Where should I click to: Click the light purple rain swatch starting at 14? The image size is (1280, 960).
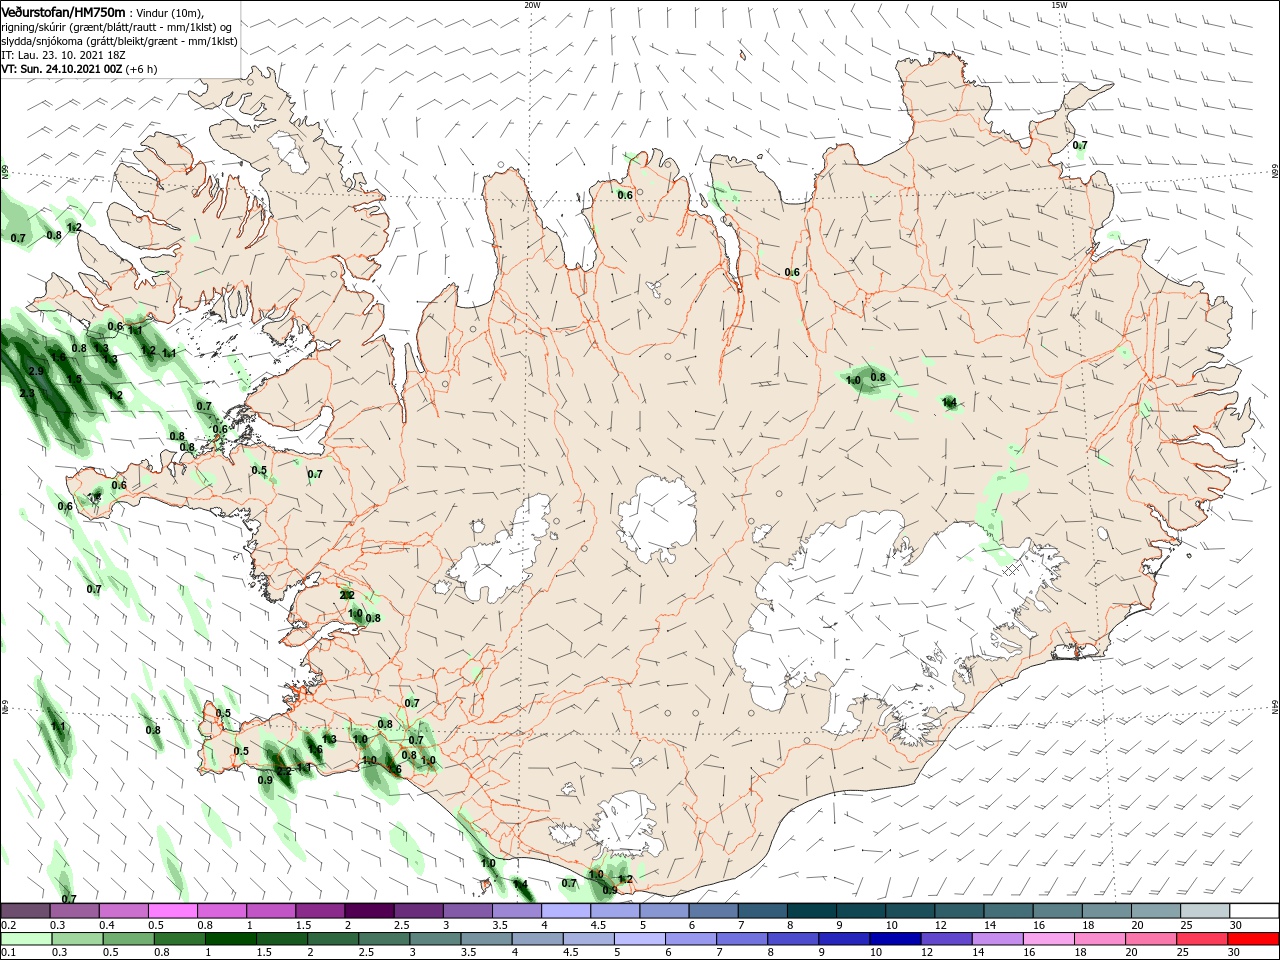(997, 939)
